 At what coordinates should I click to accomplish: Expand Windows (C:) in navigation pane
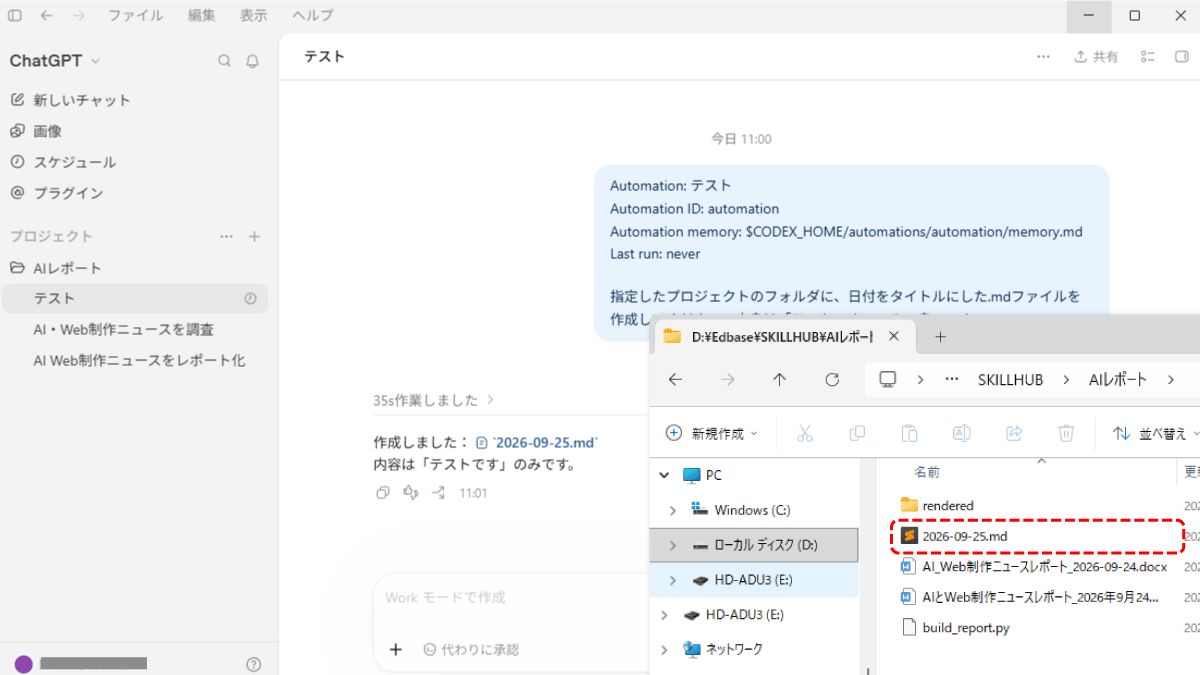pyautogui.click(x=673, y=511)
